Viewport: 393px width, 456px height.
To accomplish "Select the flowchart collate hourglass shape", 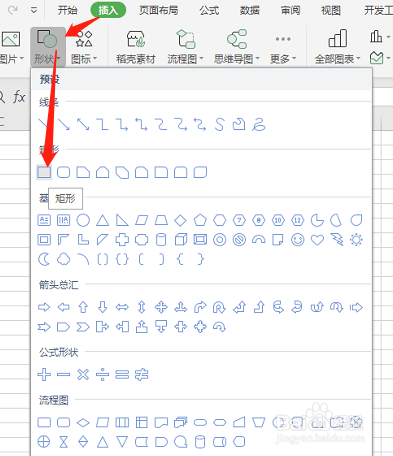I will (63, 442).
